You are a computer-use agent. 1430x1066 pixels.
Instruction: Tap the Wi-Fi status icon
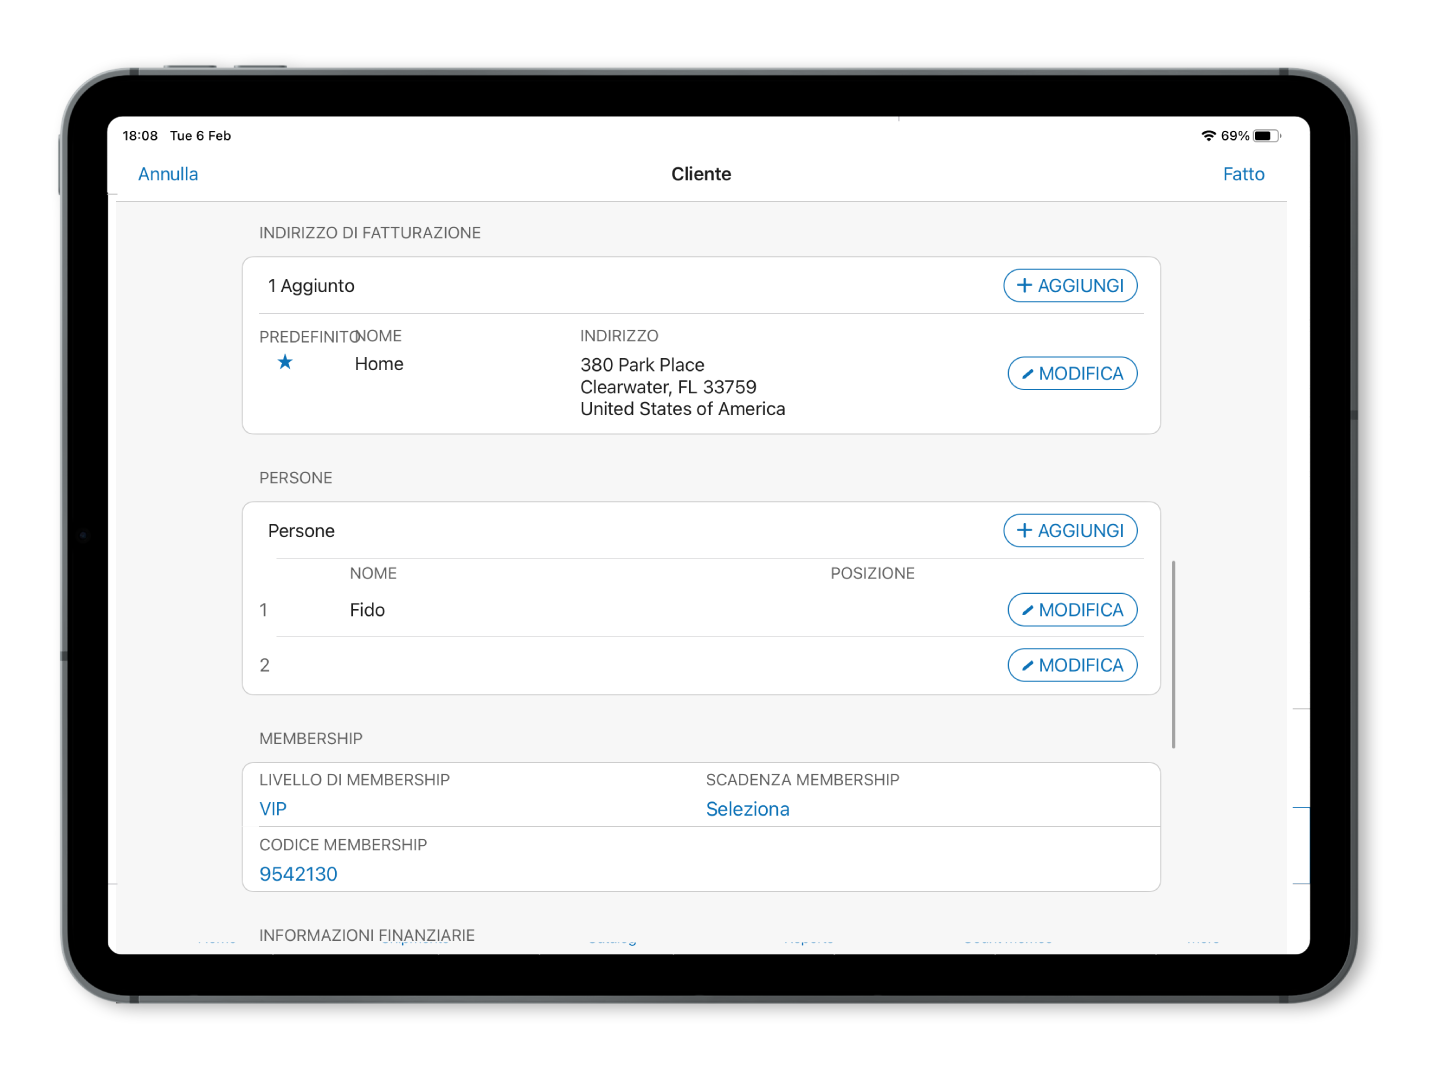[x=1208, y=136]
